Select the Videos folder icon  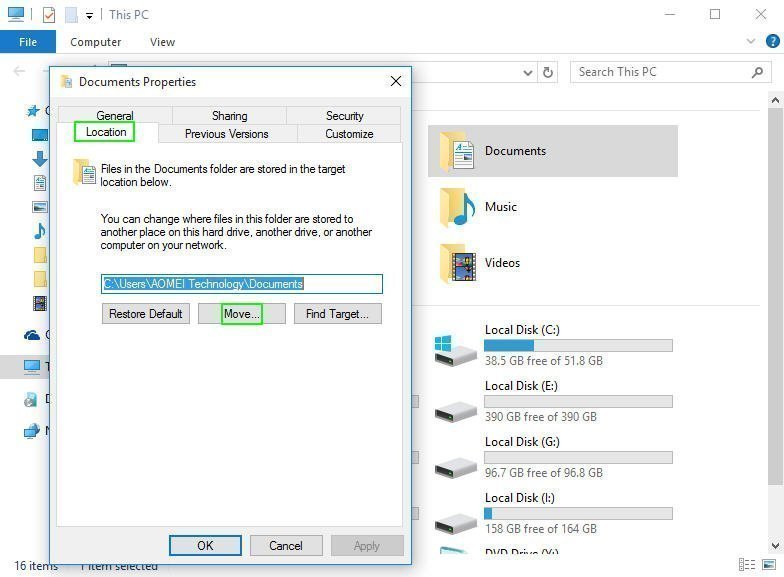[457, 263]
